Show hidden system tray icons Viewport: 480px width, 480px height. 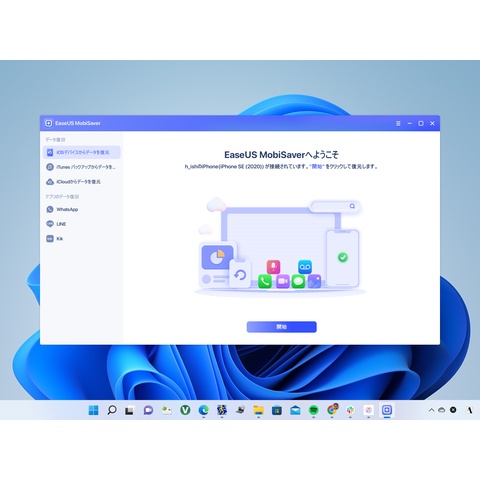[x=431, y=410]
